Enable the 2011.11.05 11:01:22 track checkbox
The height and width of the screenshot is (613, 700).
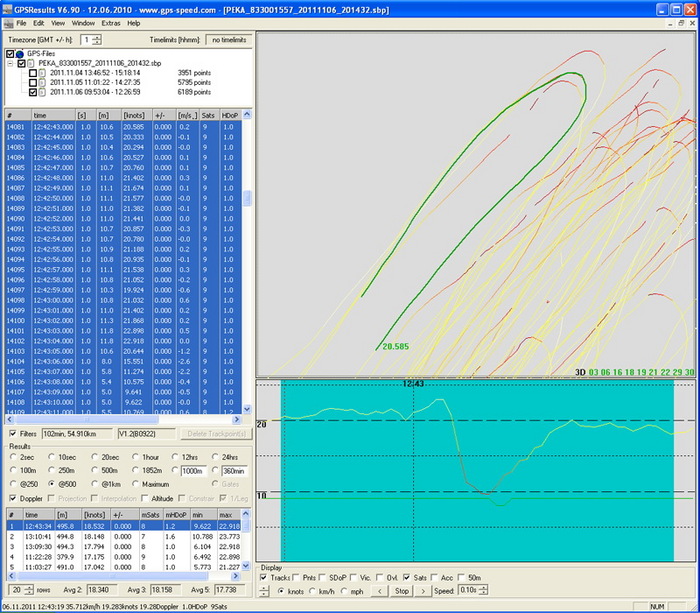(33, 82)
